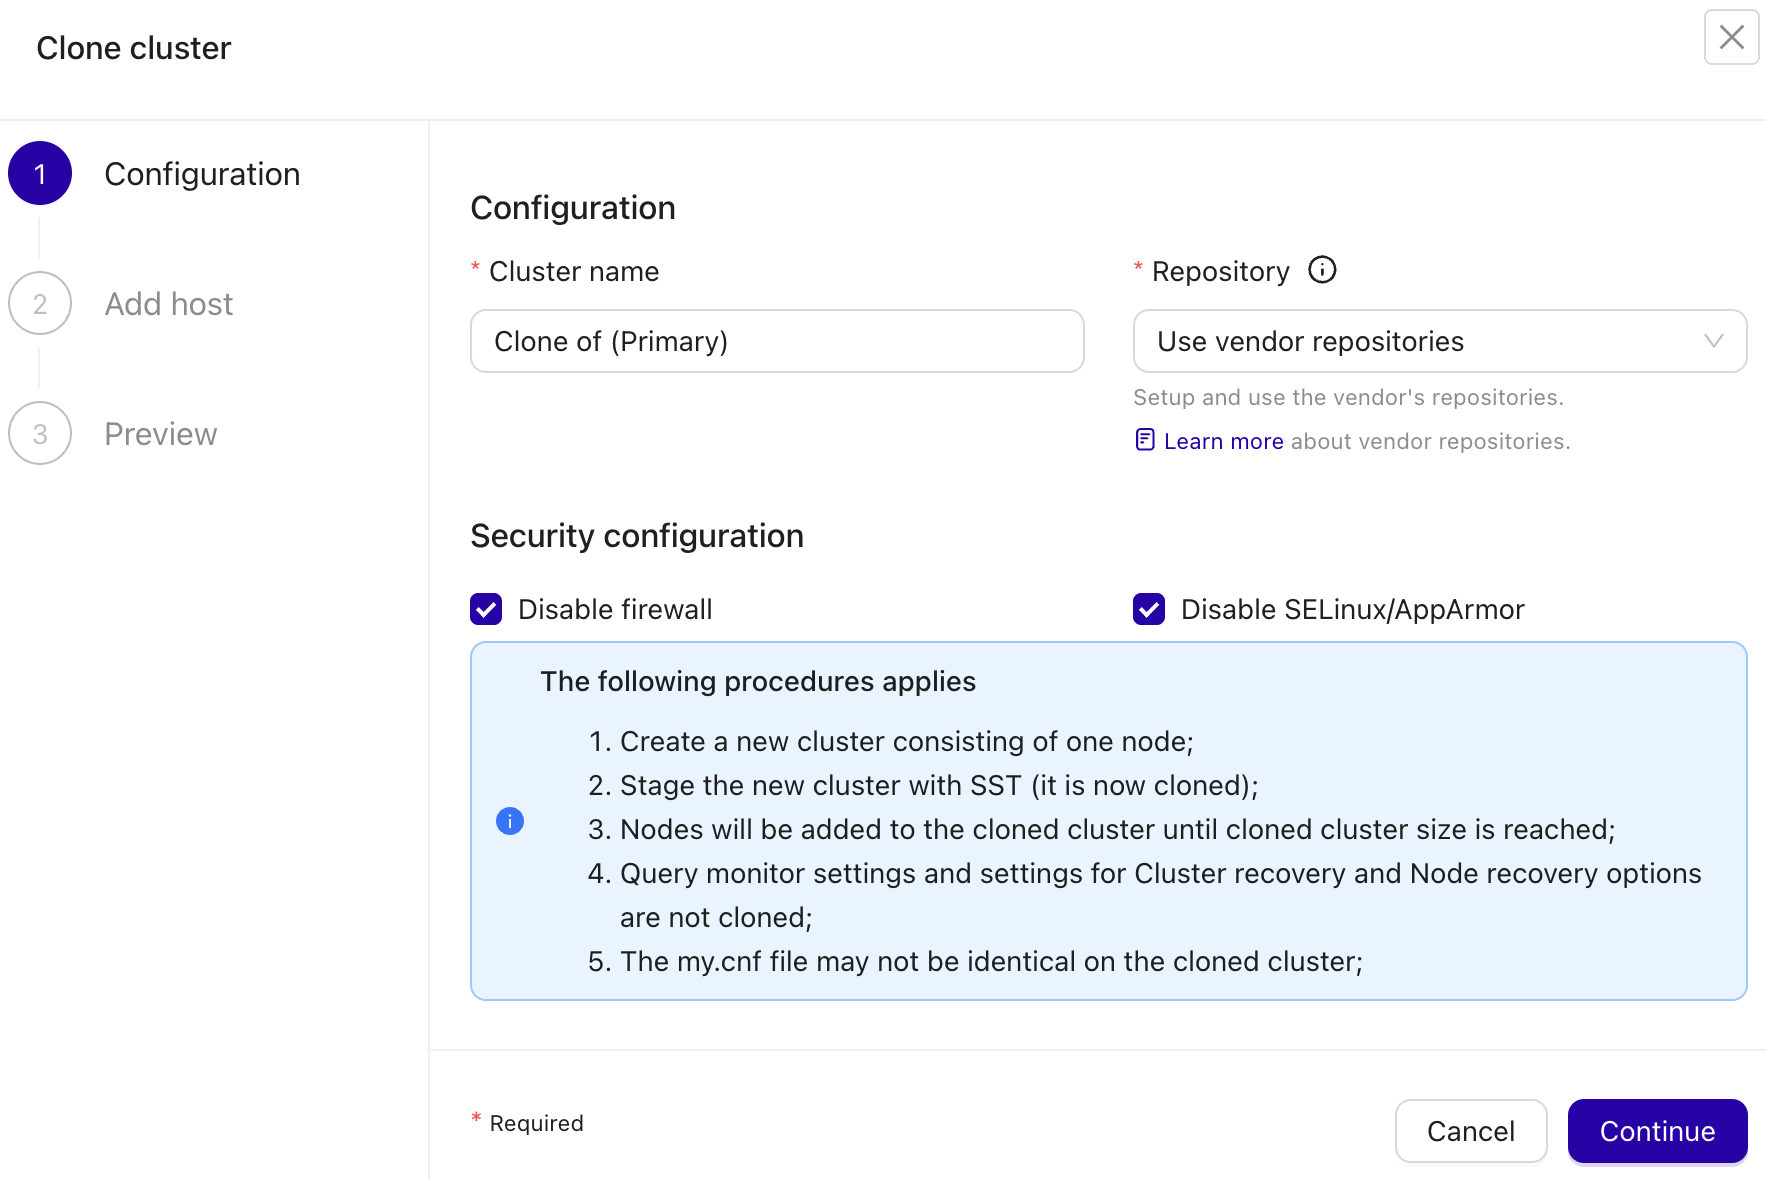This screenshot has height=1180, width=1766.
Task: Click the Disable SELinux/AppArmor label text
Action: [x=1352, y=609]
